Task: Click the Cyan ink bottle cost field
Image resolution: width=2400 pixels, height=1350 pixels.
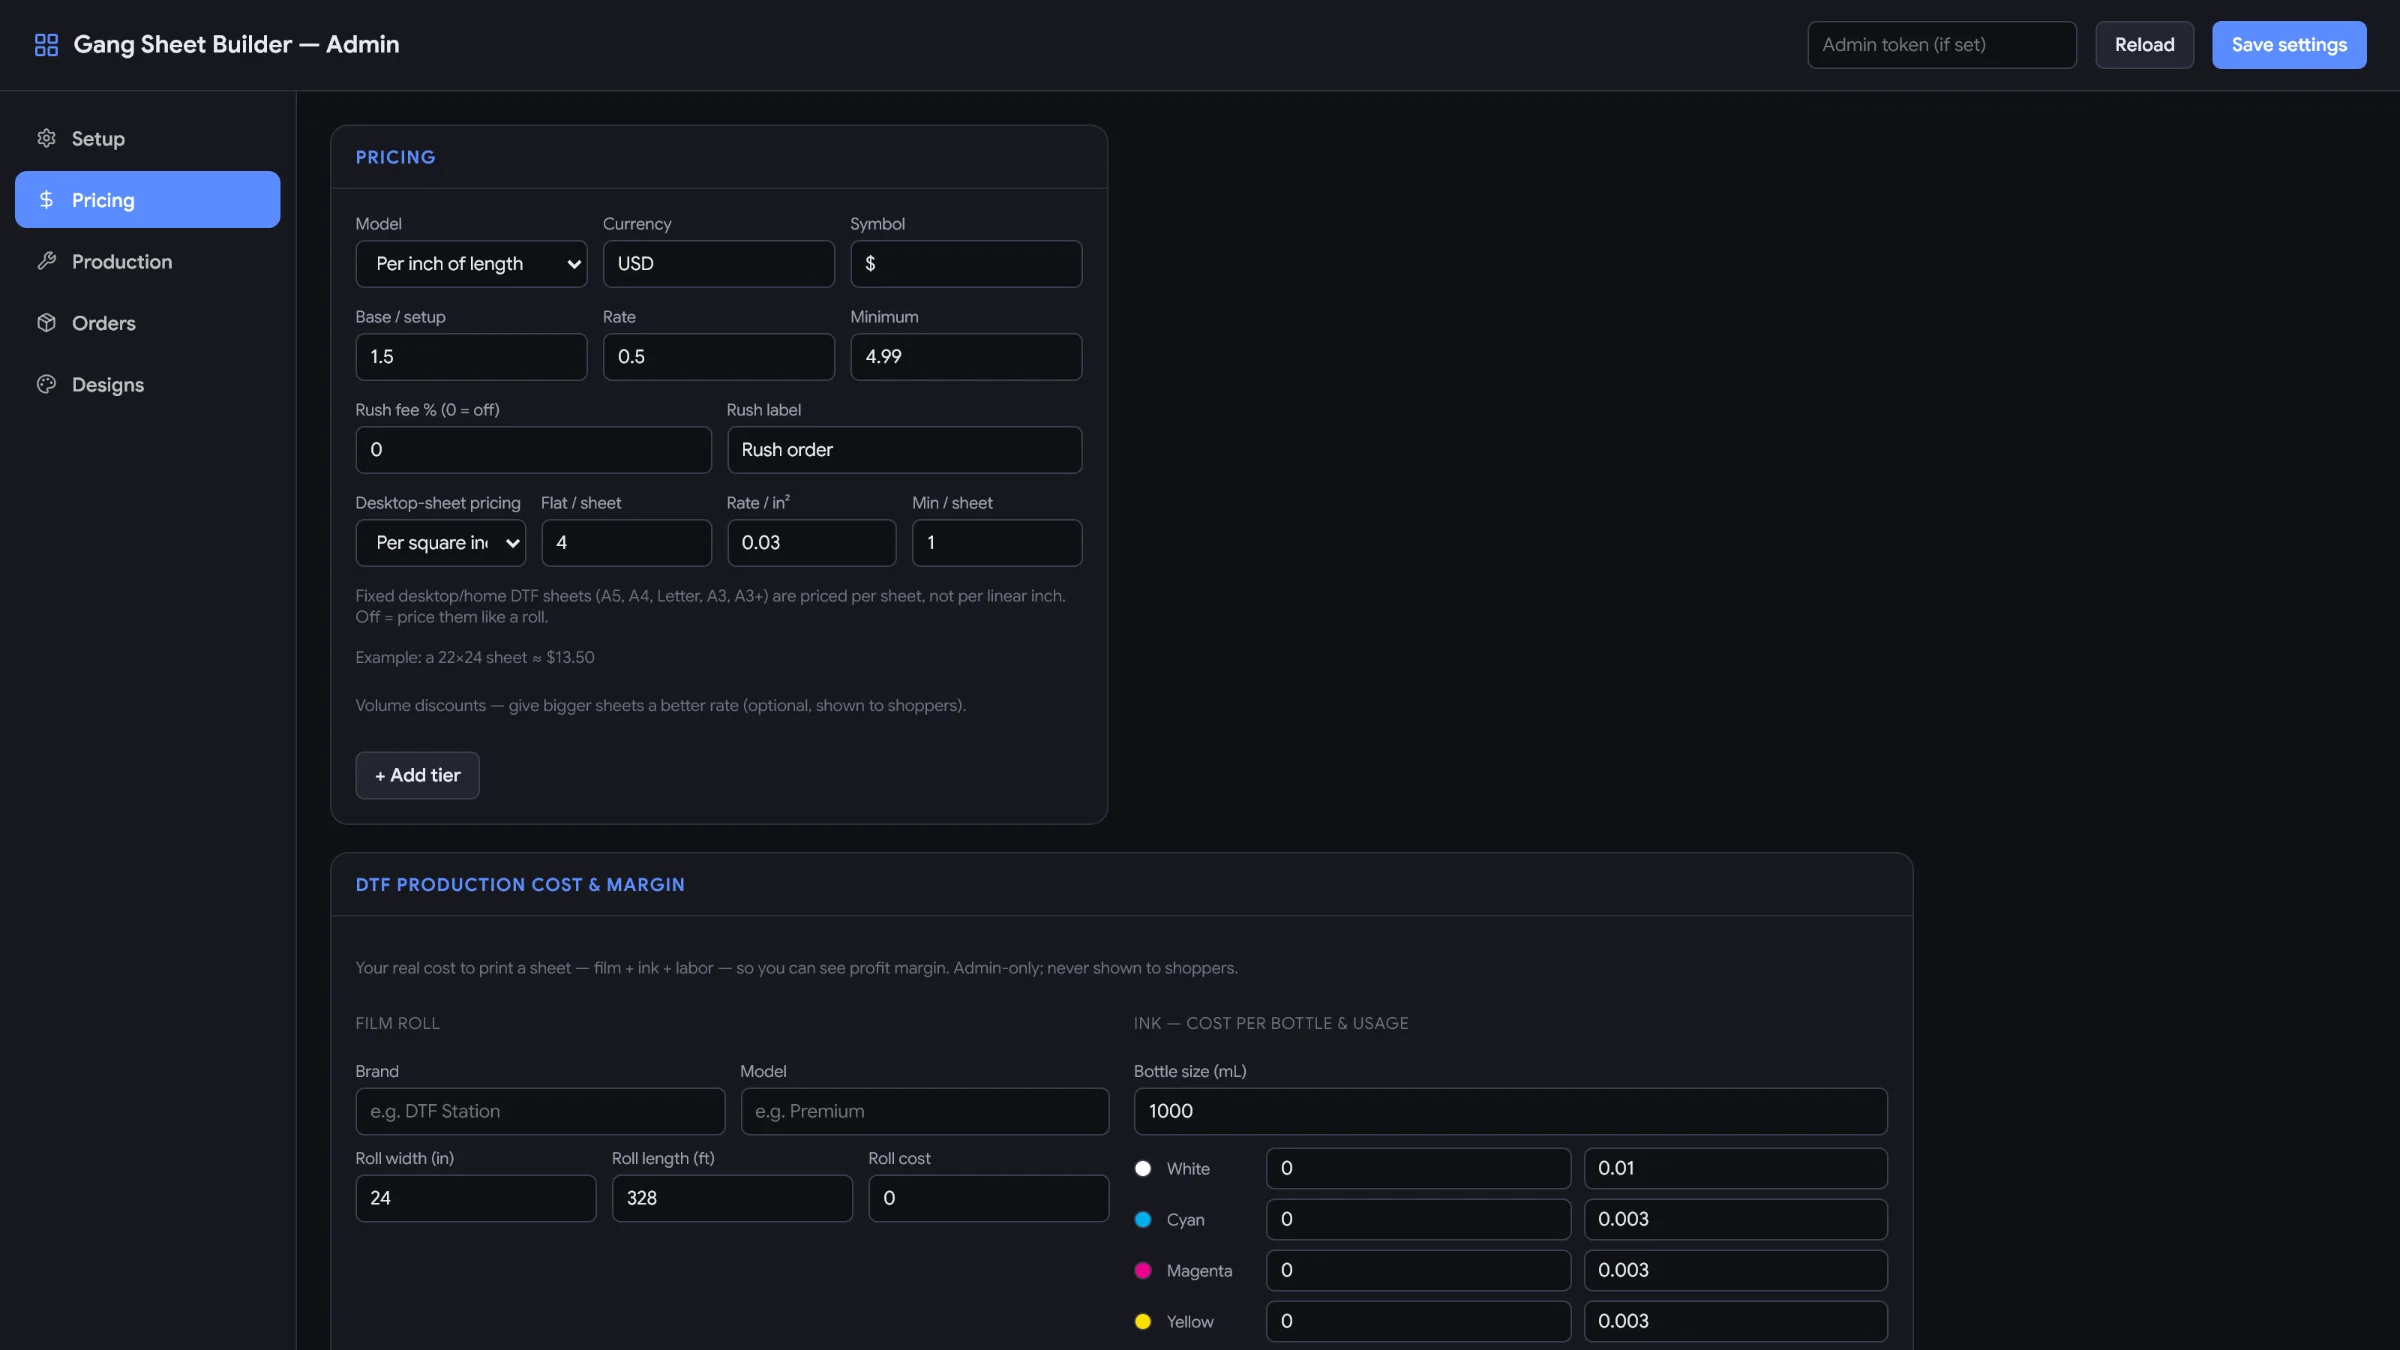Action: [x=1418, y=1219]
